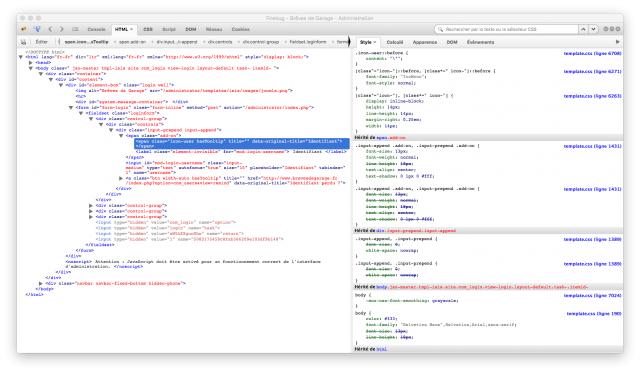Click the noscript Attention JavaScript text
This screenshot has height=373, width=640.
193,264
